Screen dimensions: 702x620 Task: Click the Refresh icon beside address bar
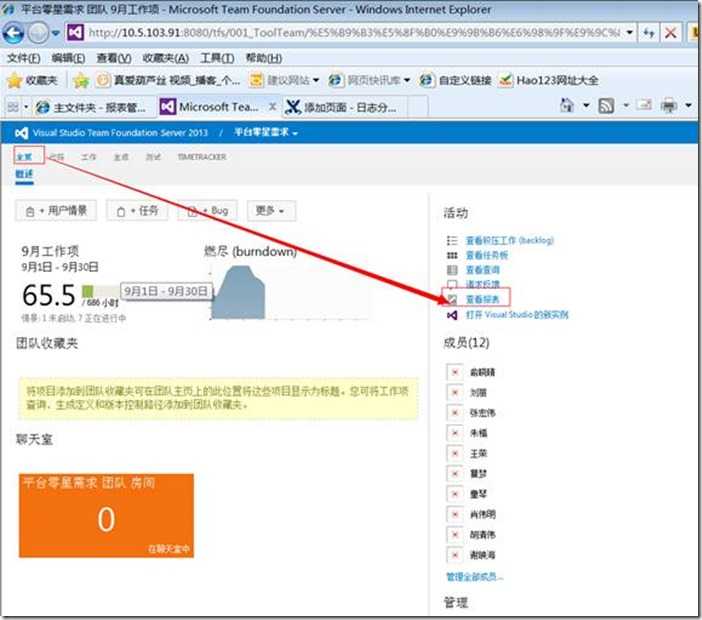[x=649, y=33]
